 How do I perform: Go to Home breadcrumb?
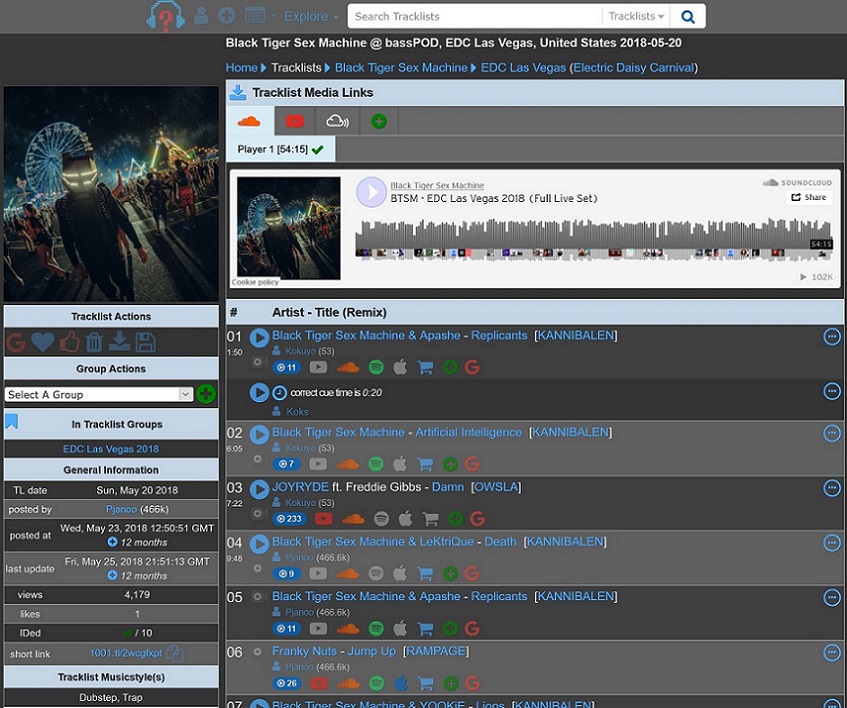pos(241,68)
